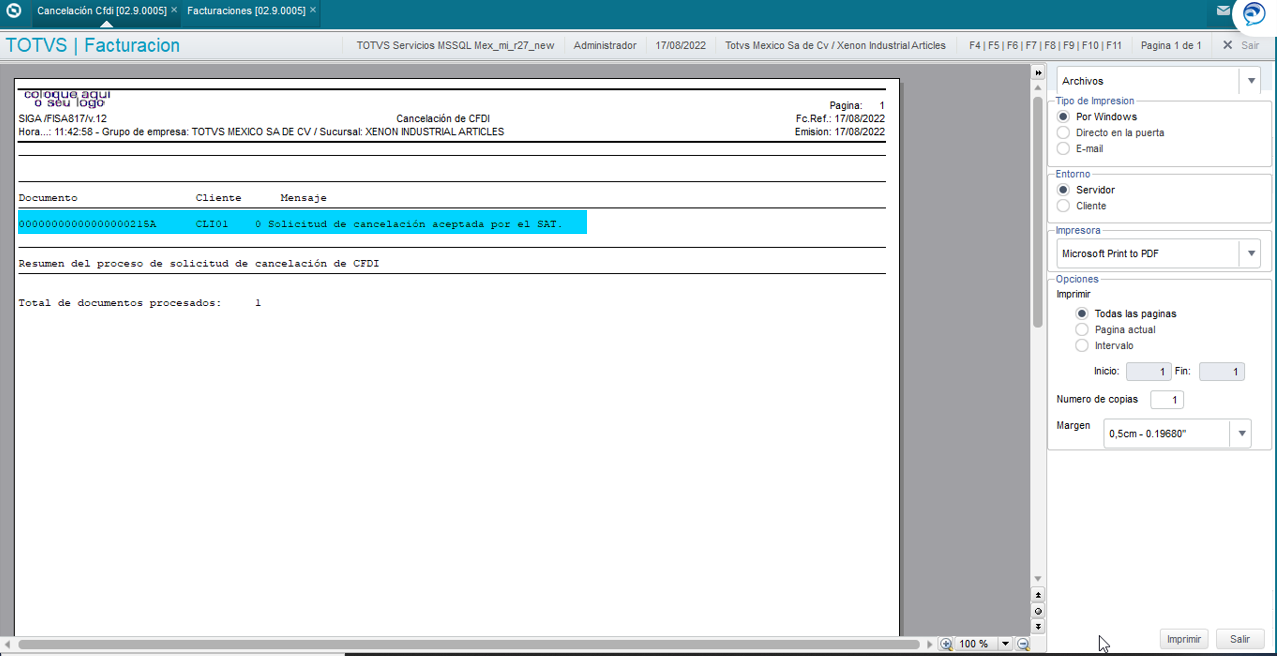The image size is (1277, 656).
Task: Switch to Facturaciones tab
Action: (246, 10)
